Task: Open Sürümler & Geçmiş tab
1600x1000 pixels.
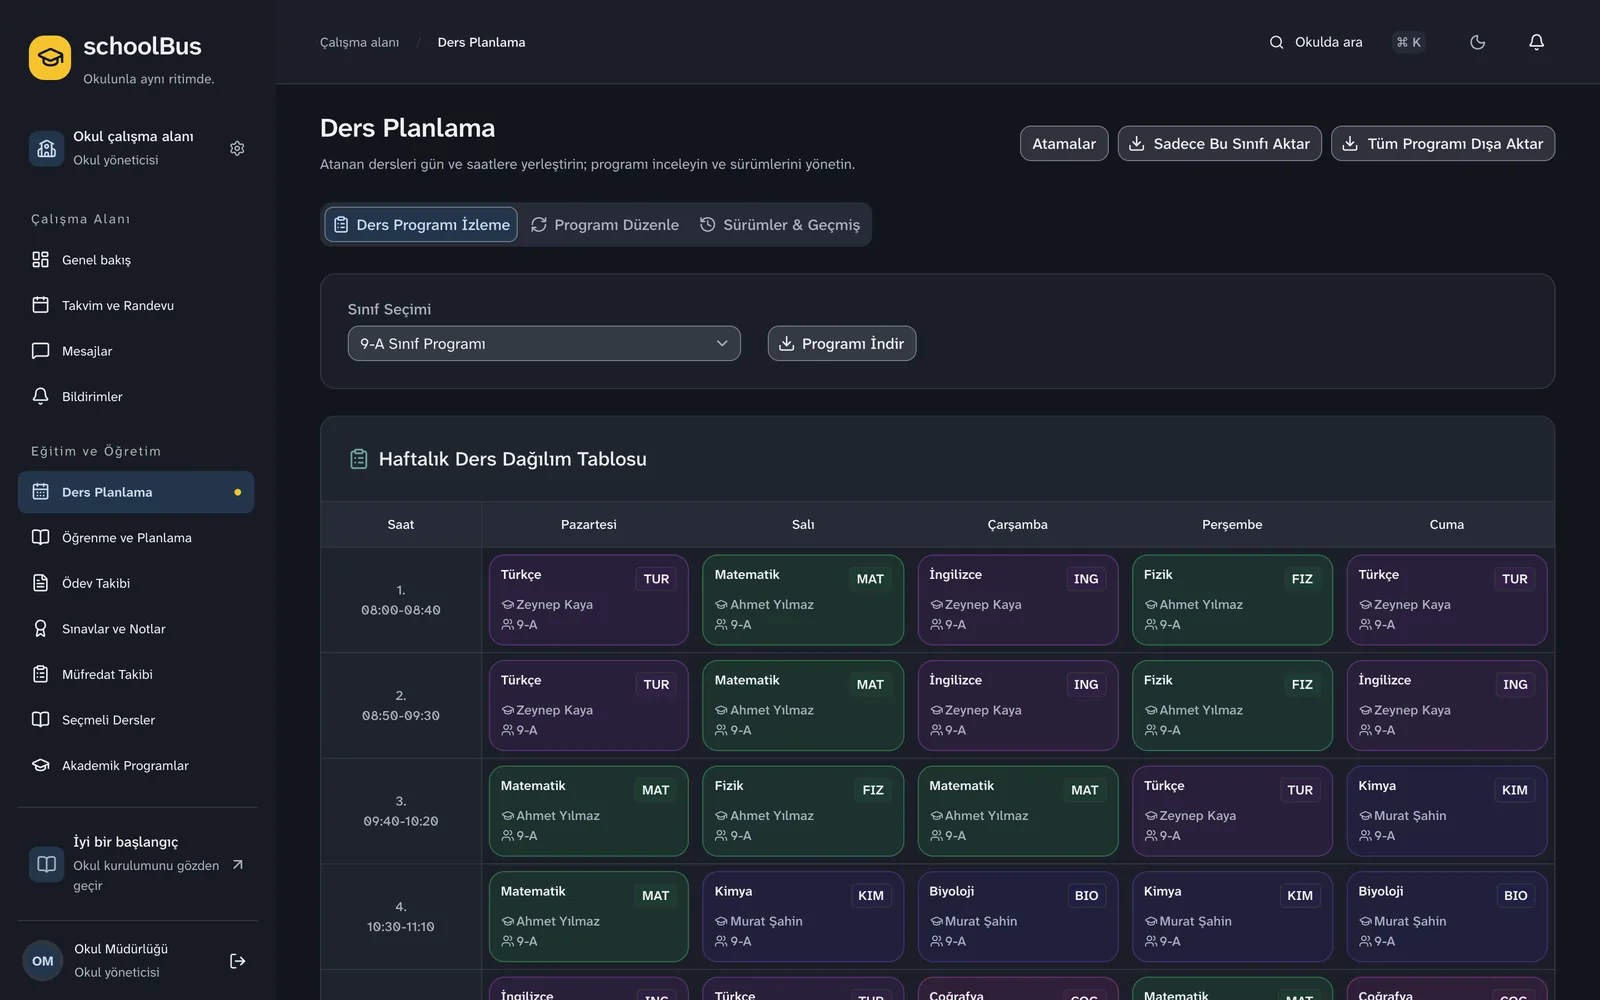Action: point(780,225)
